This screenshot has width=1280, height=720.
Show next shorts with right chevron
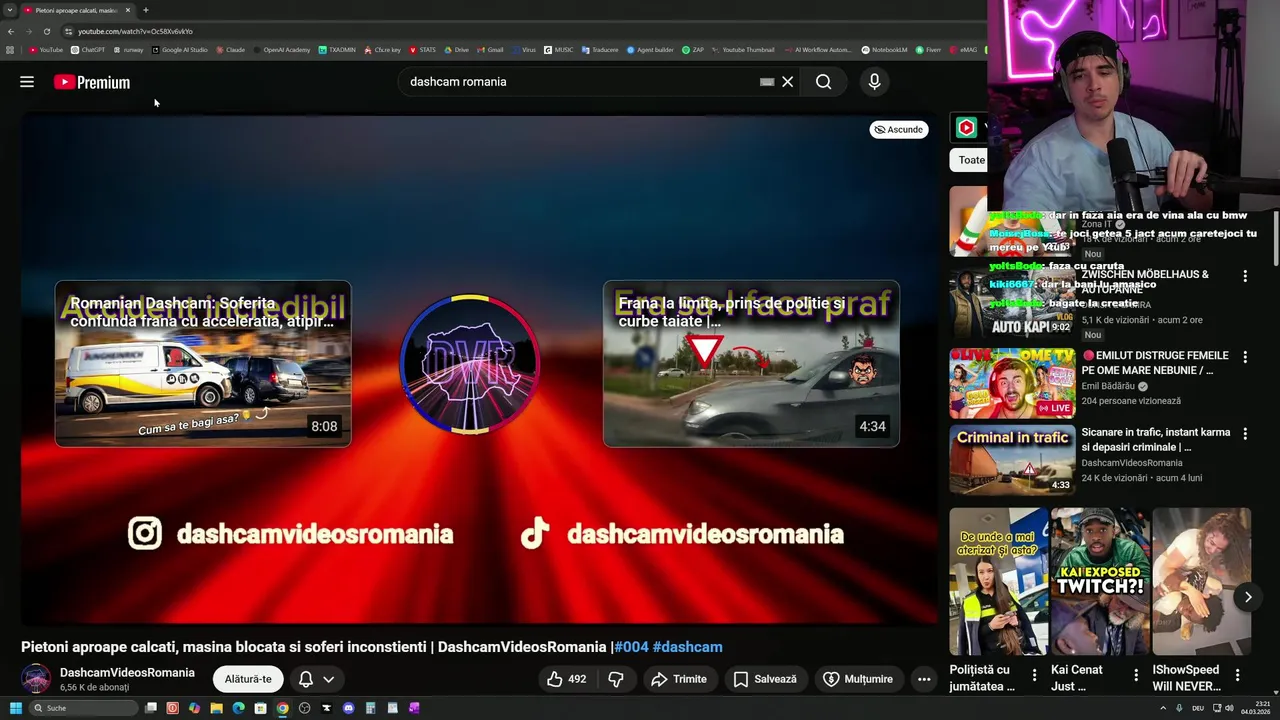[x=1247, y=597]
